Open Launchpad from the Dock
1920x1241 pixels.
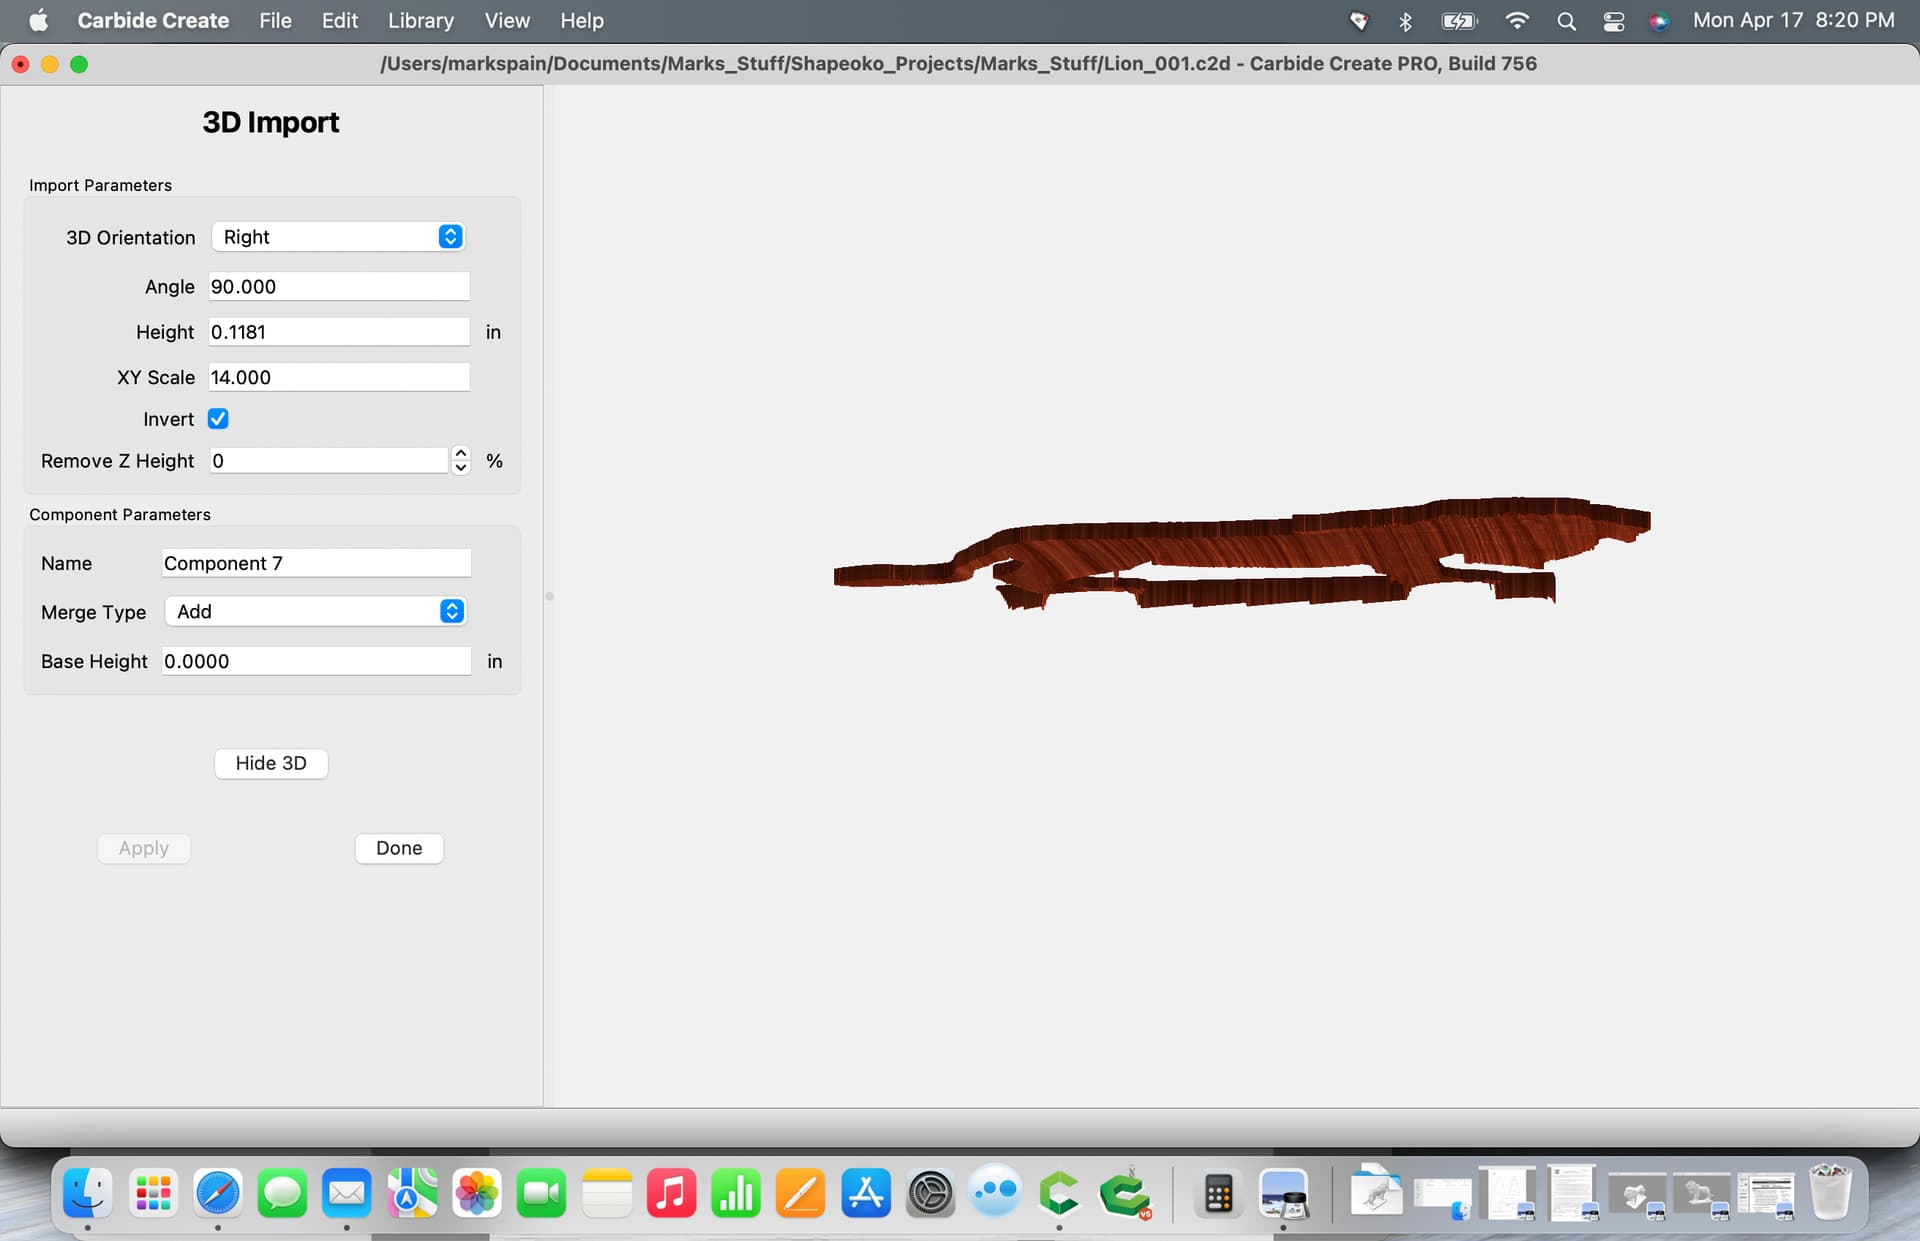pos(153,1193)
